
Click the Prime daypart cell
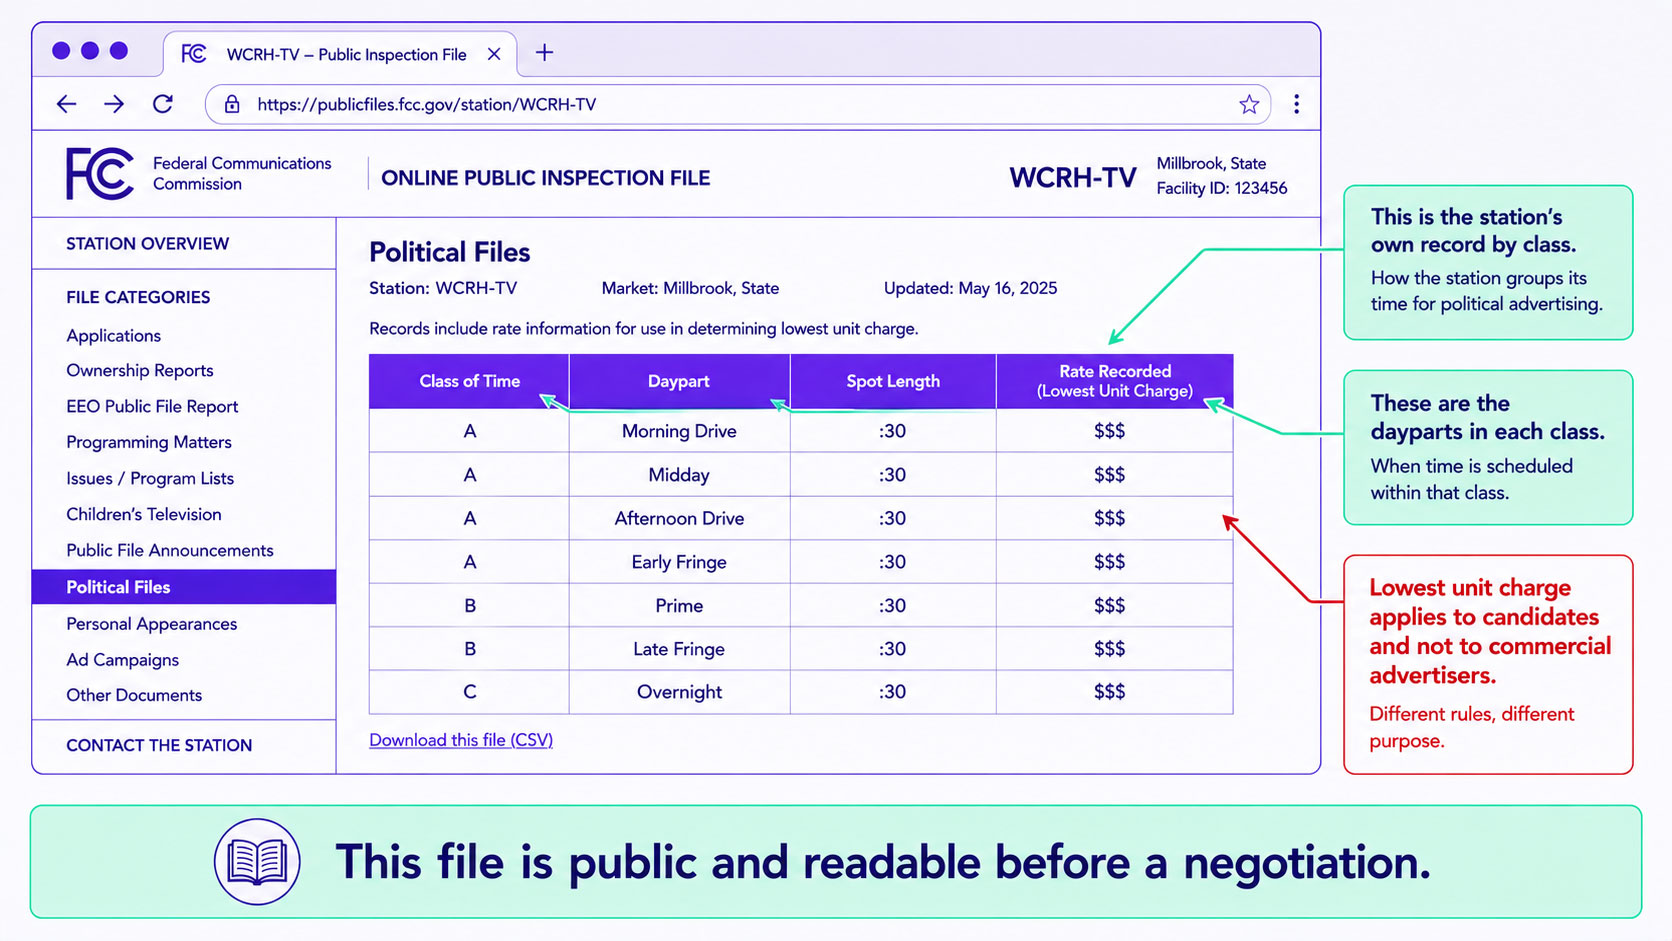(x=679, y=605)
